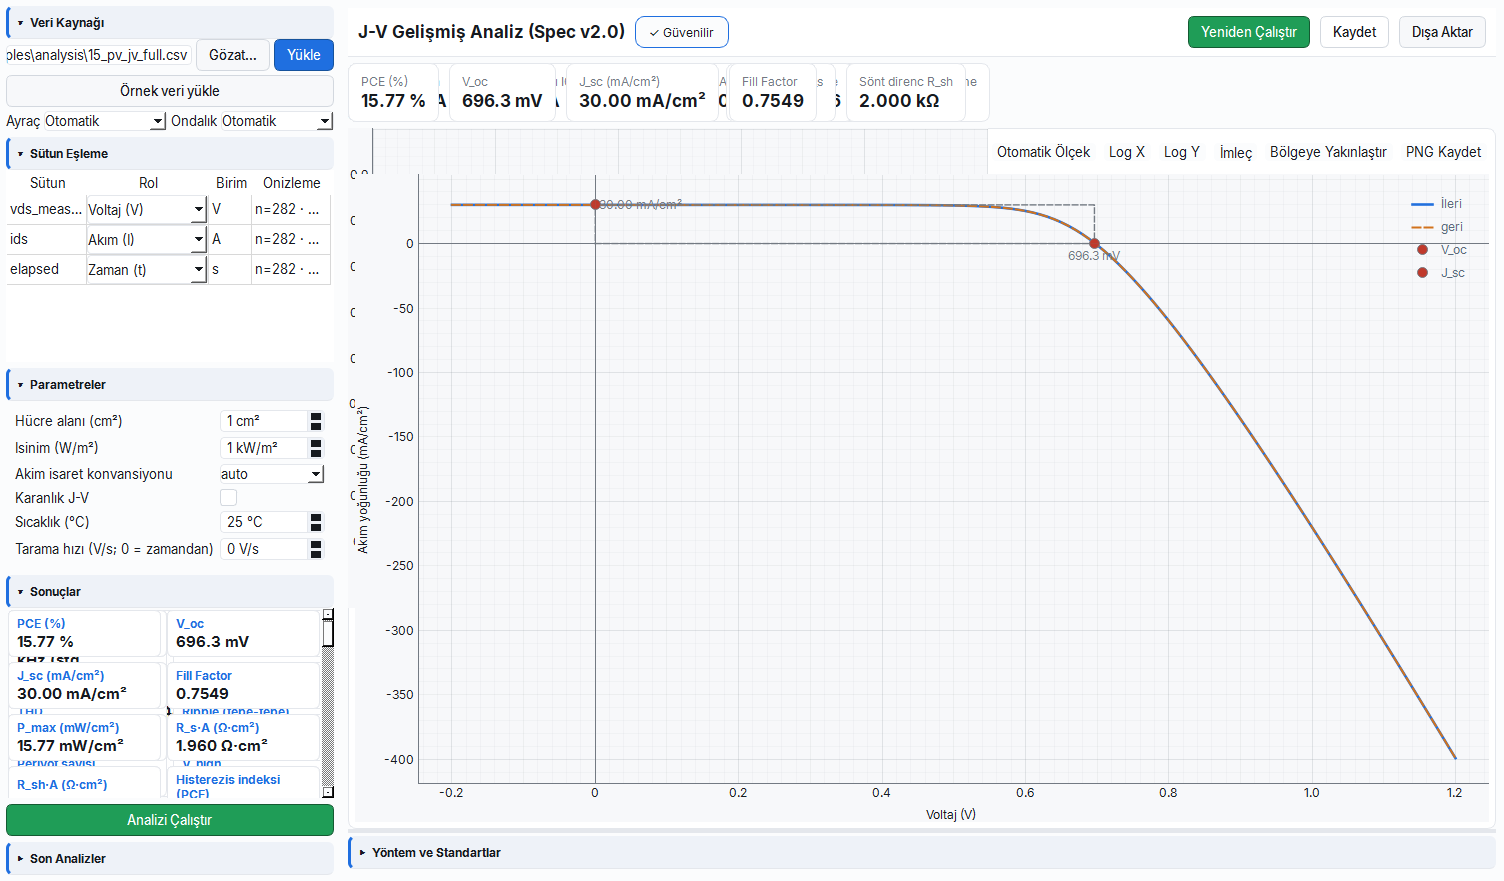Click the file path input field

click(x=99, y=55)
